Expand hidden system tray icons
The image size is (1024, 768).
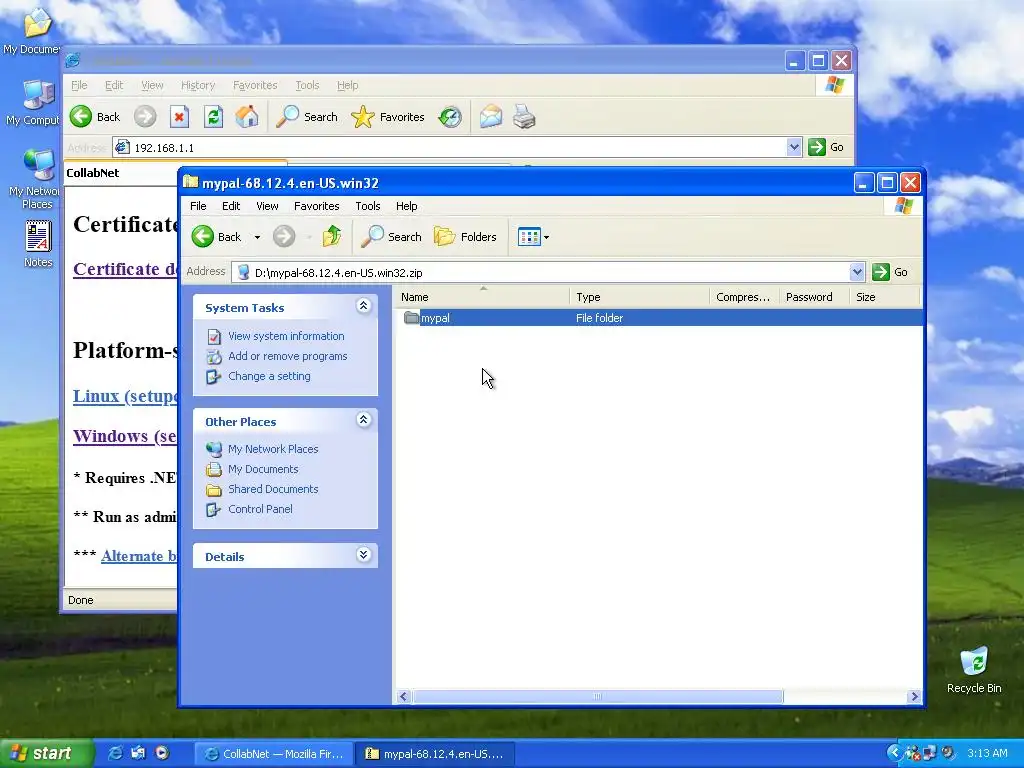coord(893,753)
